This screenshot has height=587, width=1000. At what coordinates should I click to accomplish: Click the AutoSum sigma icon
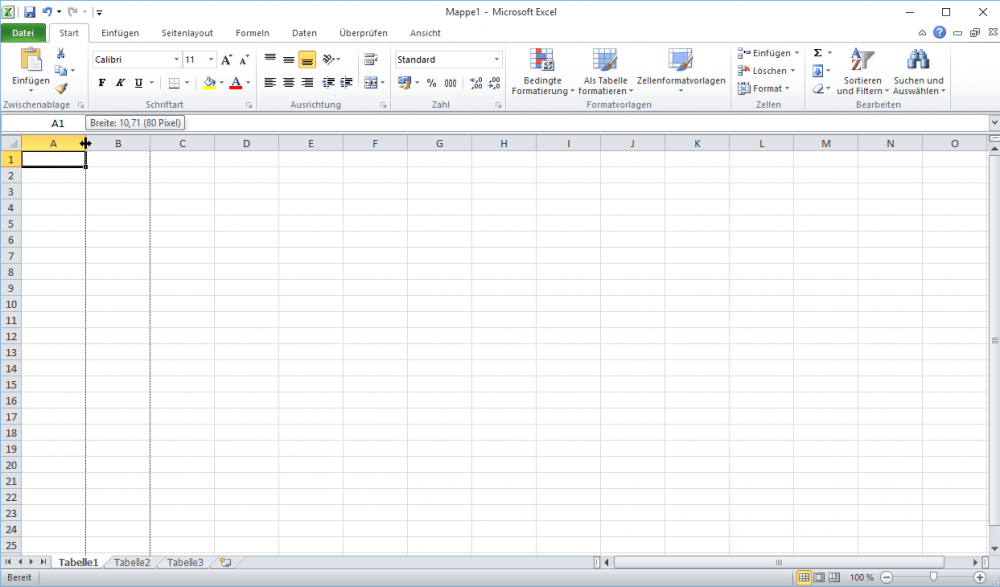818,53
